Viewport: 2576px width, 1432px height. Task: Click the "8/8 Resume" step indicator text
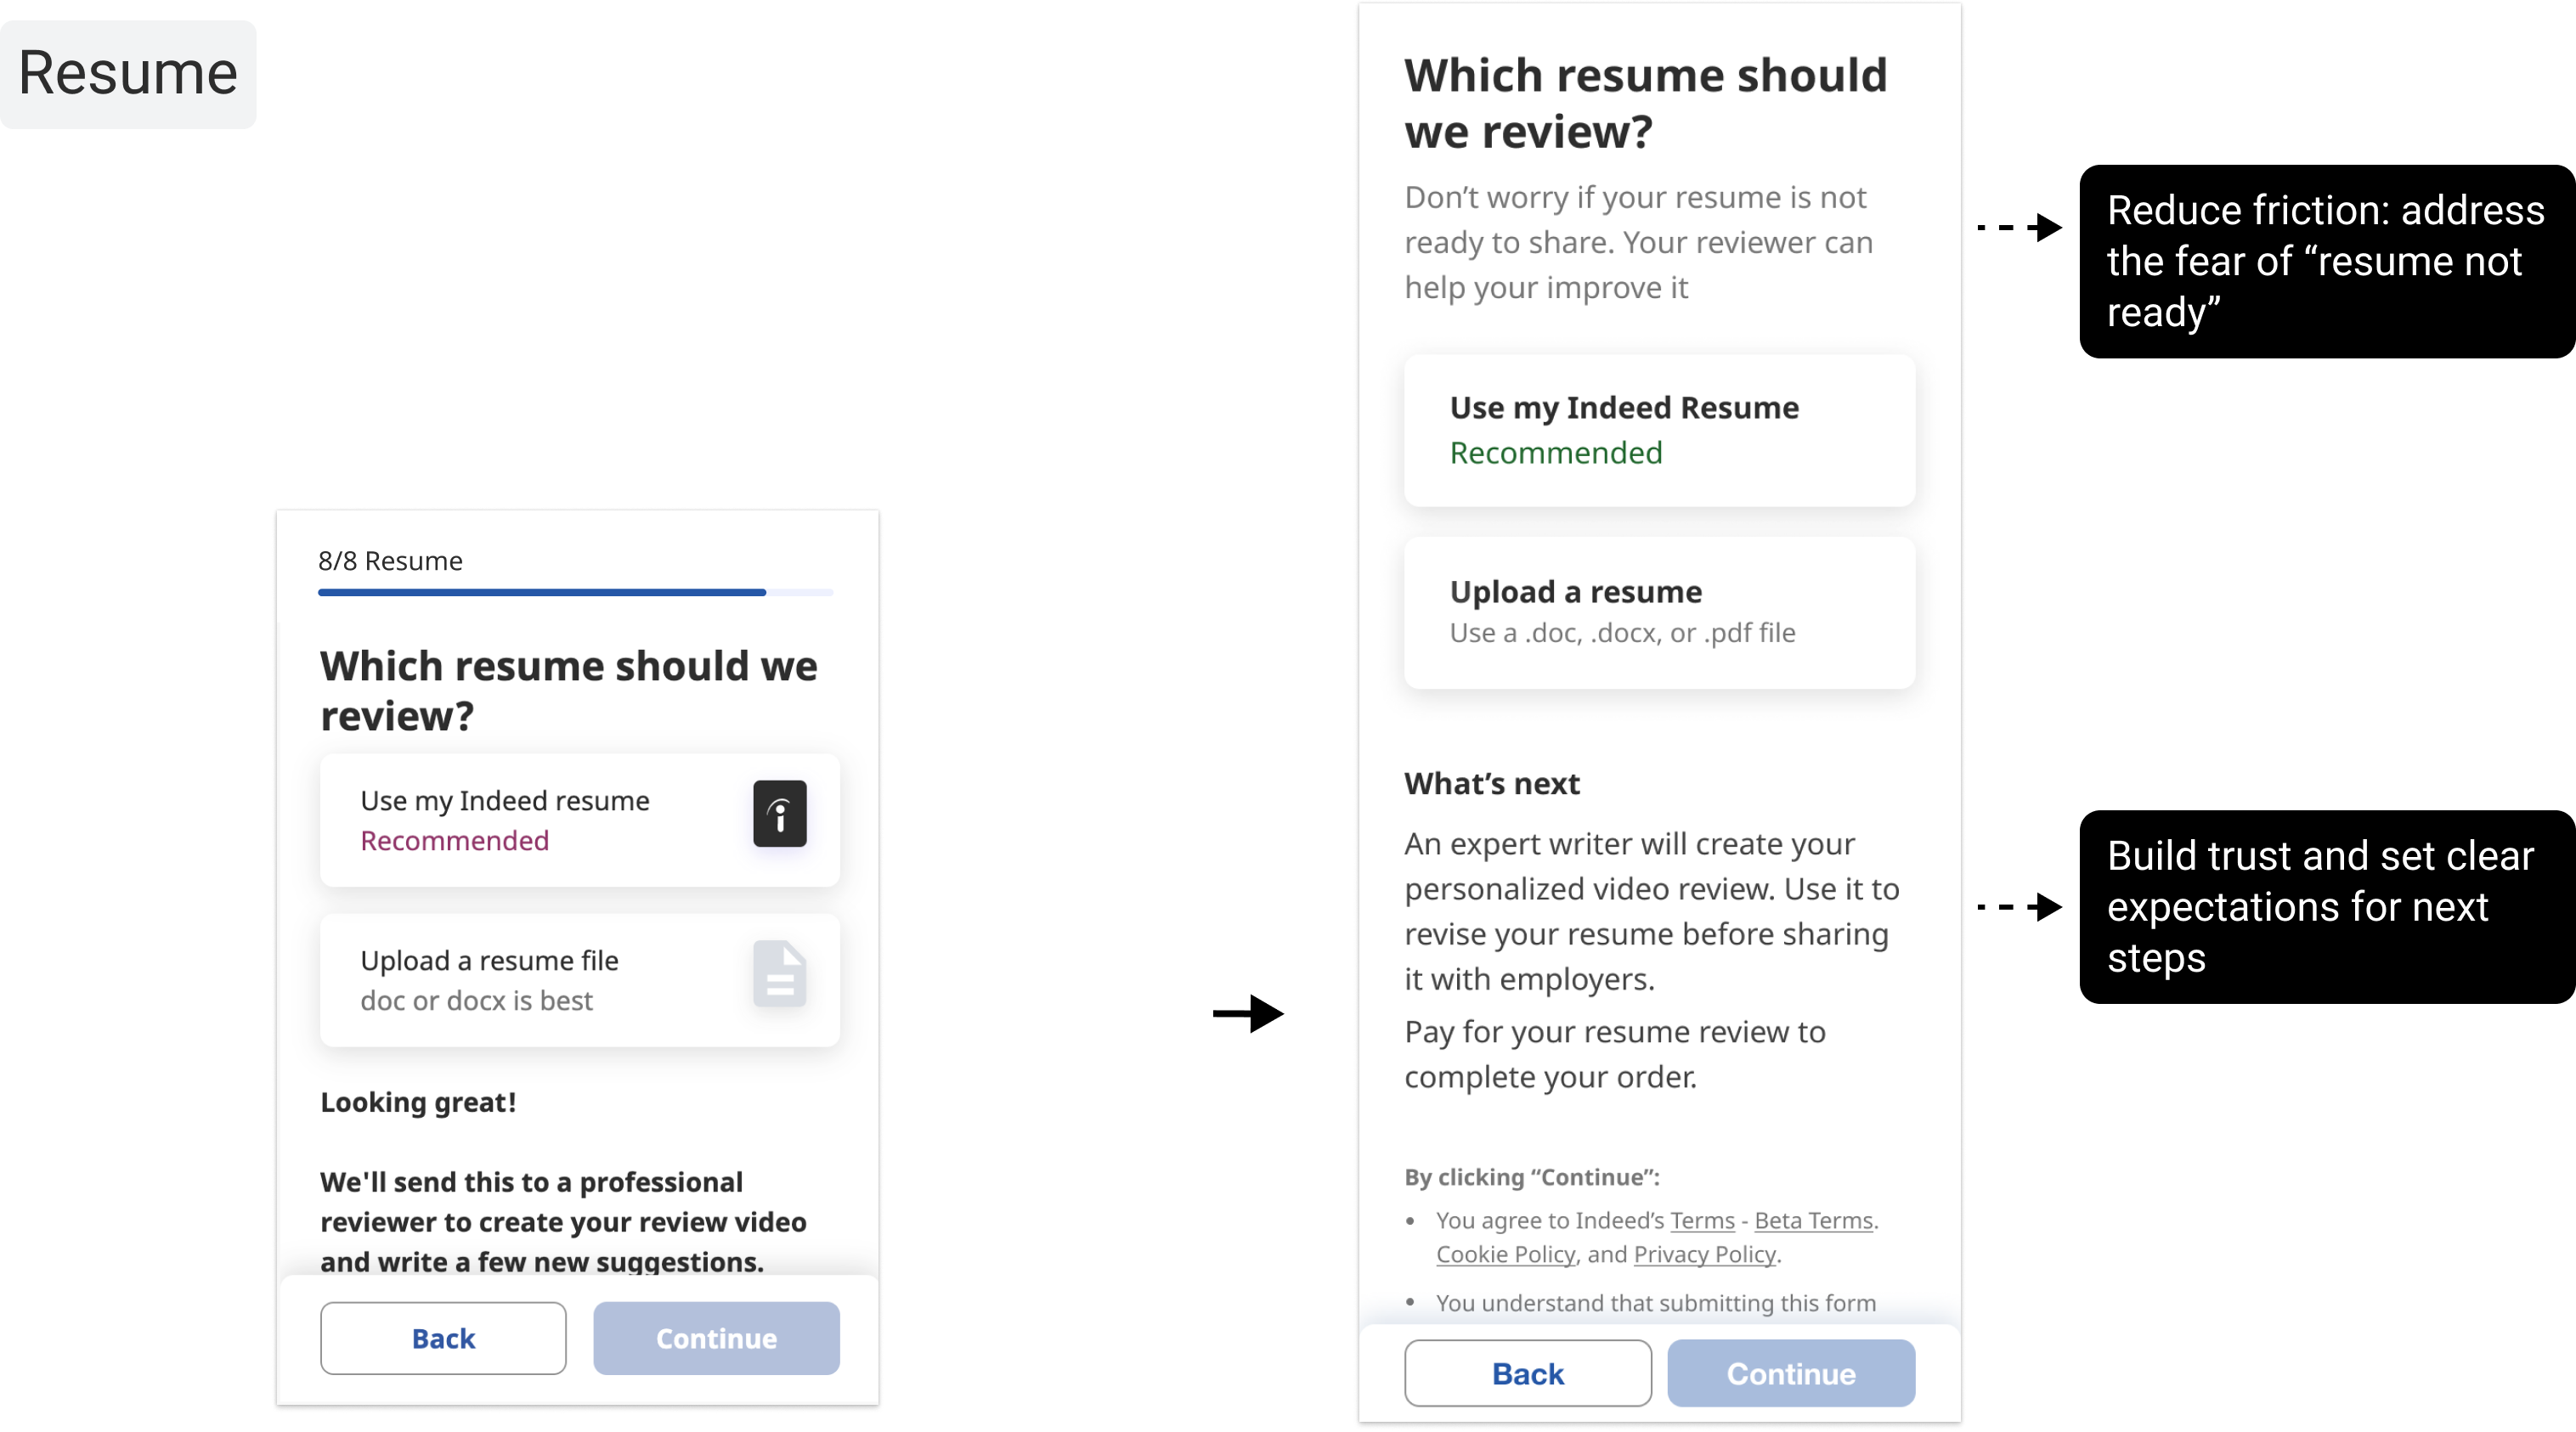tap(390, 561)
